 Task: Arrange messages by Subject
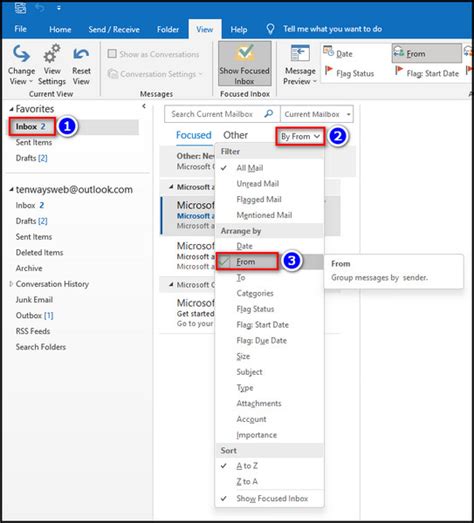click(x=270, y=372)
